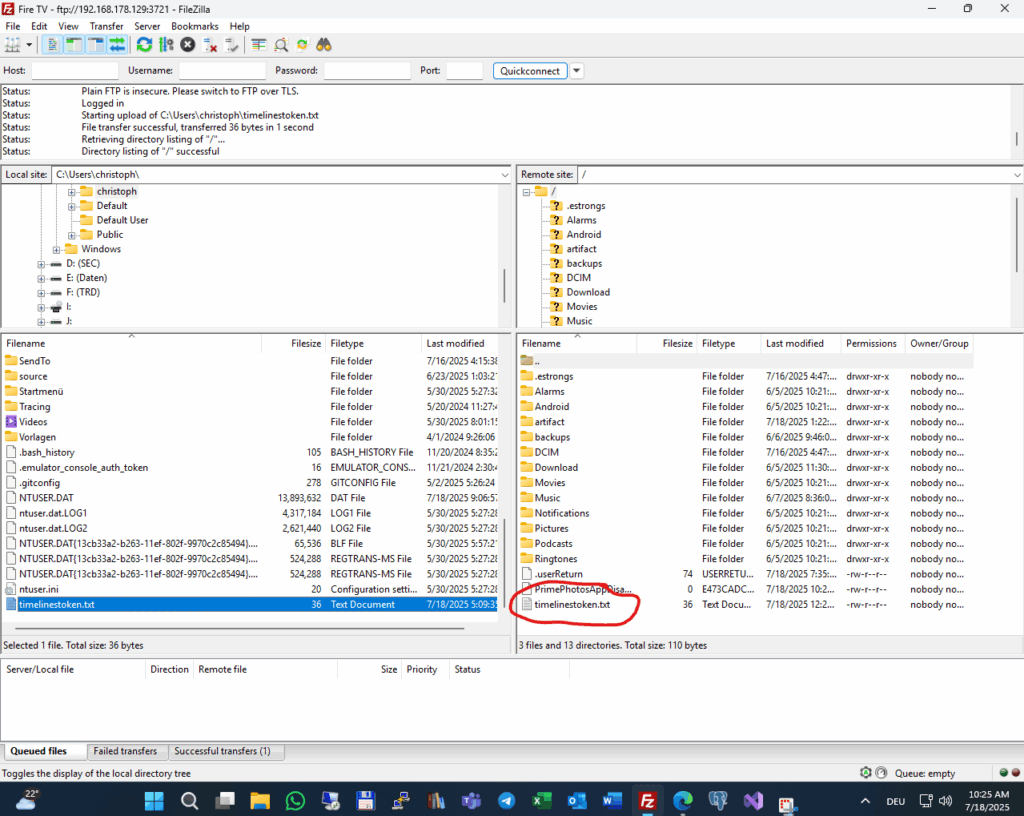1024x816 pixels.
Task: Click the Quickconnect button
Action: click(530, 71)
